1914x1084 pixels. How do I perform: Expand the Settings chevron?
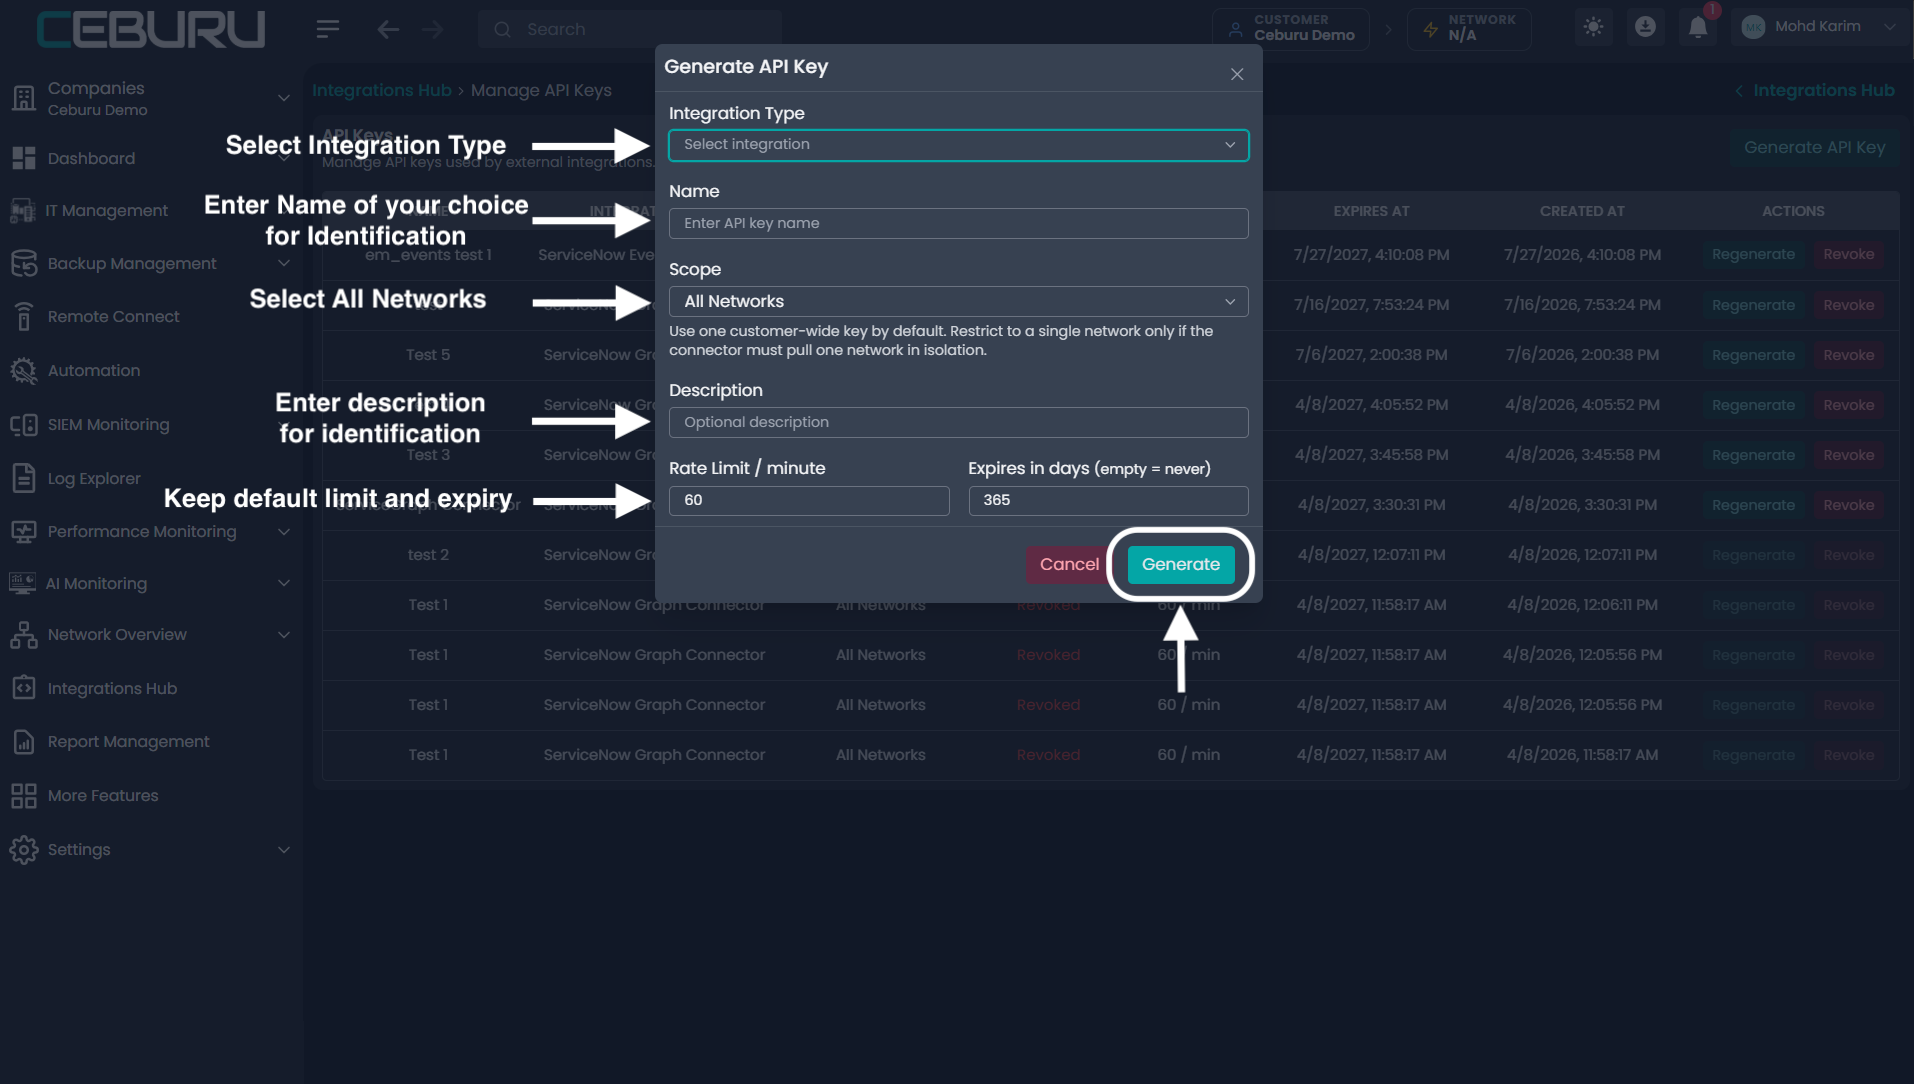(284, 849)
